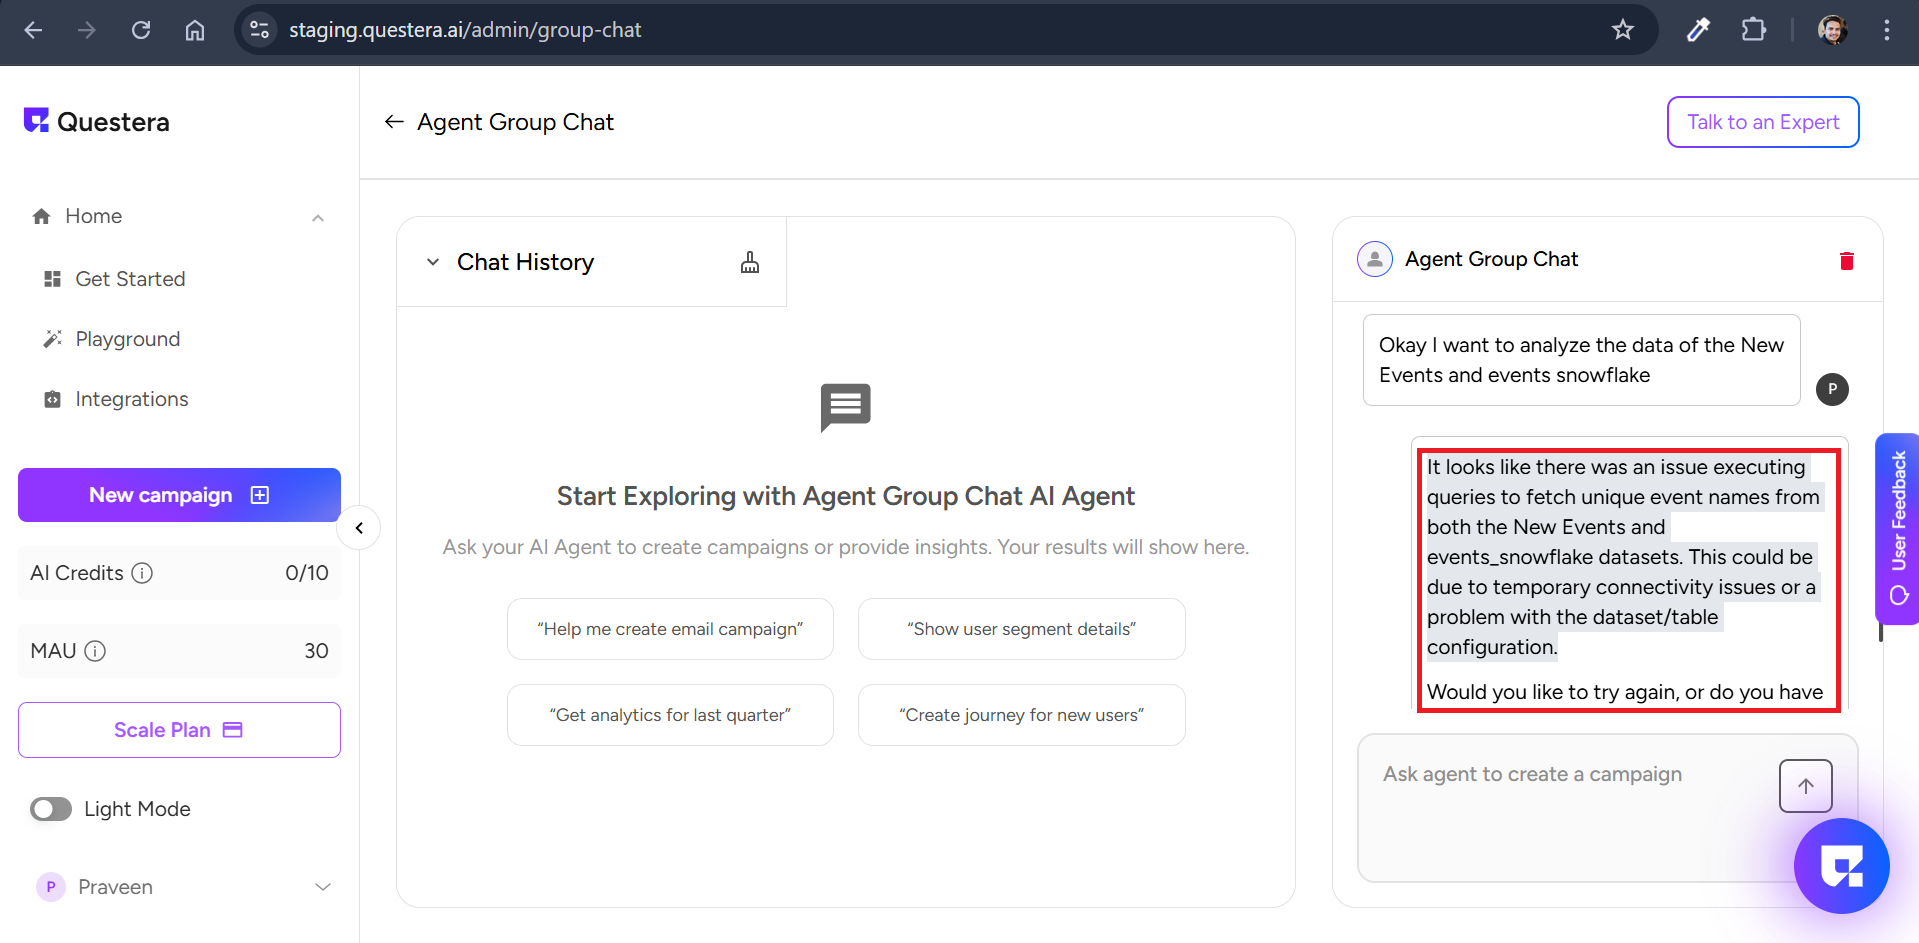
Task: Open site information icon in address bar
Action: [x=260, y=30]
